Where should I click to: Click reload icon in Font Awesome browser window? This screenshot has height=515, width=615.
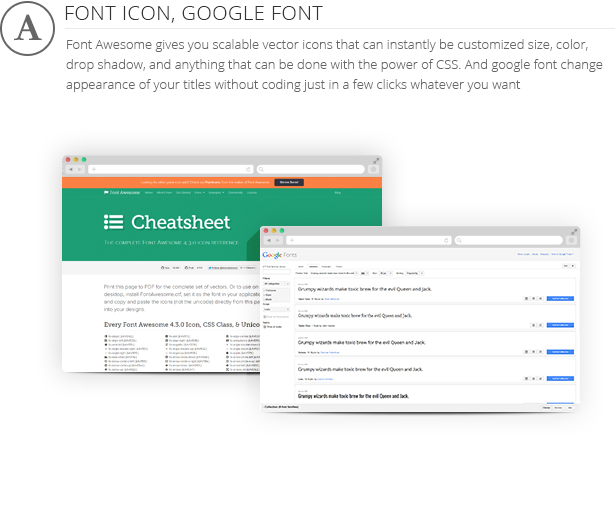pyautogui.click(x=248, y=169)
